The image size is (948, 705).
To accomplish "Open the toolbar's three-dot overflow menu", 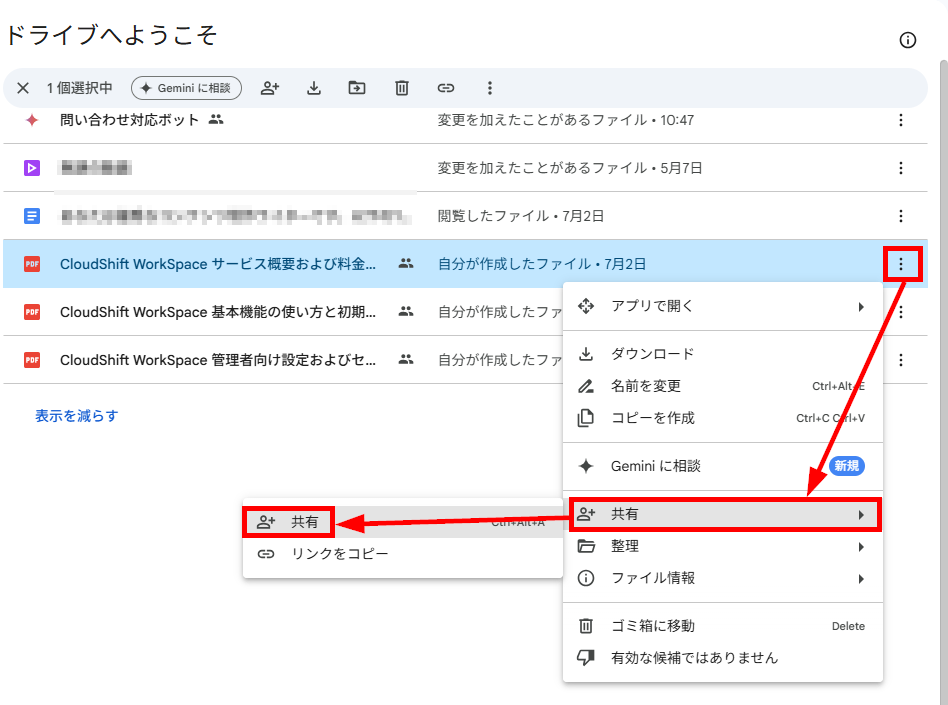I will click(x=490, y=88).
